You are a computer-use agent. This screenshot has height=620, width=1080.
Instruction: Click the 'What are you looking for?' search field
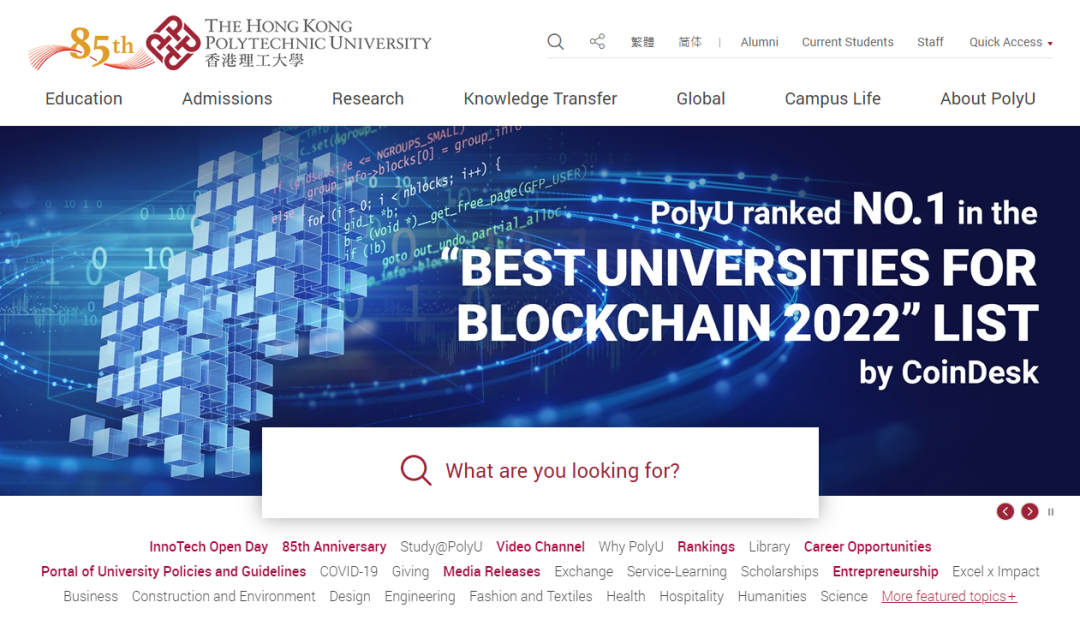pyautogui.click(x=540, y=472)
